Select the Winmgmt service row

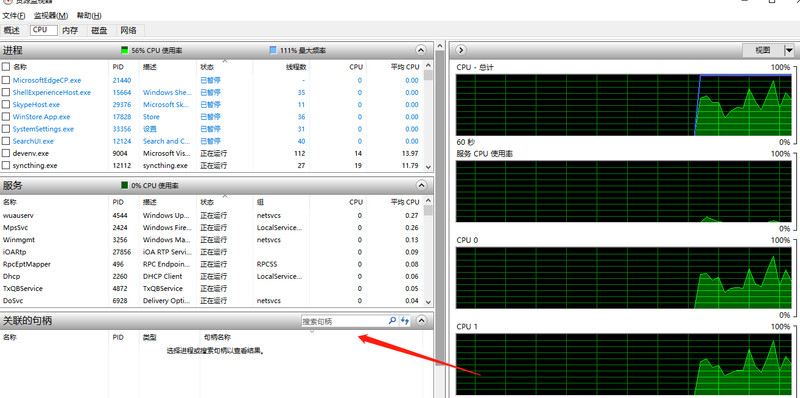(x=212, y=240)
